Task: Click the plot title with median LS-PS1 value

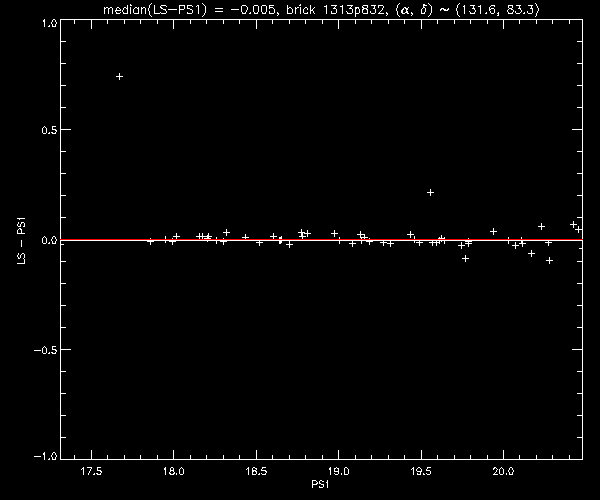Action: pyautogui.click(x=321, y=10)
